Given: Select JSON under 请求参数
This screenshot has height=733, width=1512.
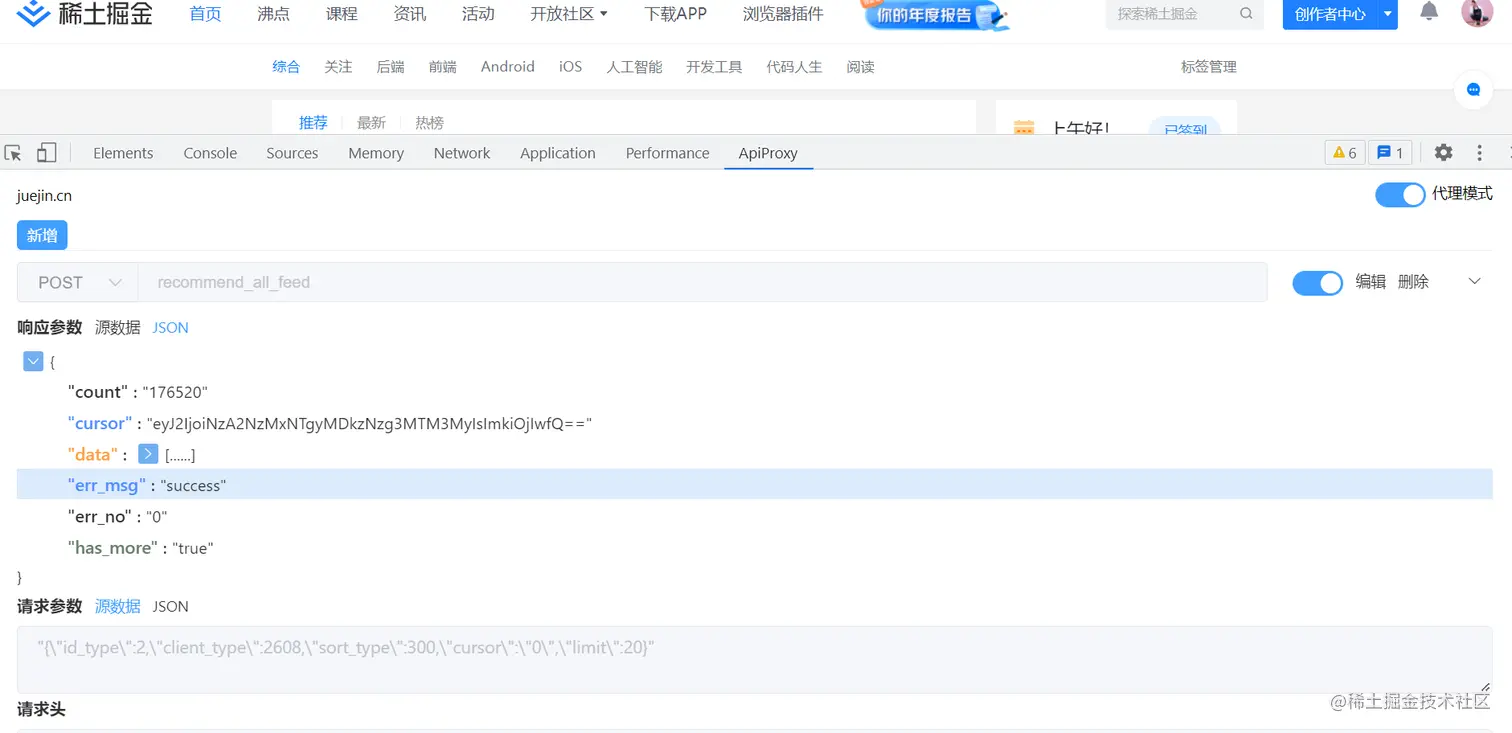Looking at the screenshot, I should point(170,606).
